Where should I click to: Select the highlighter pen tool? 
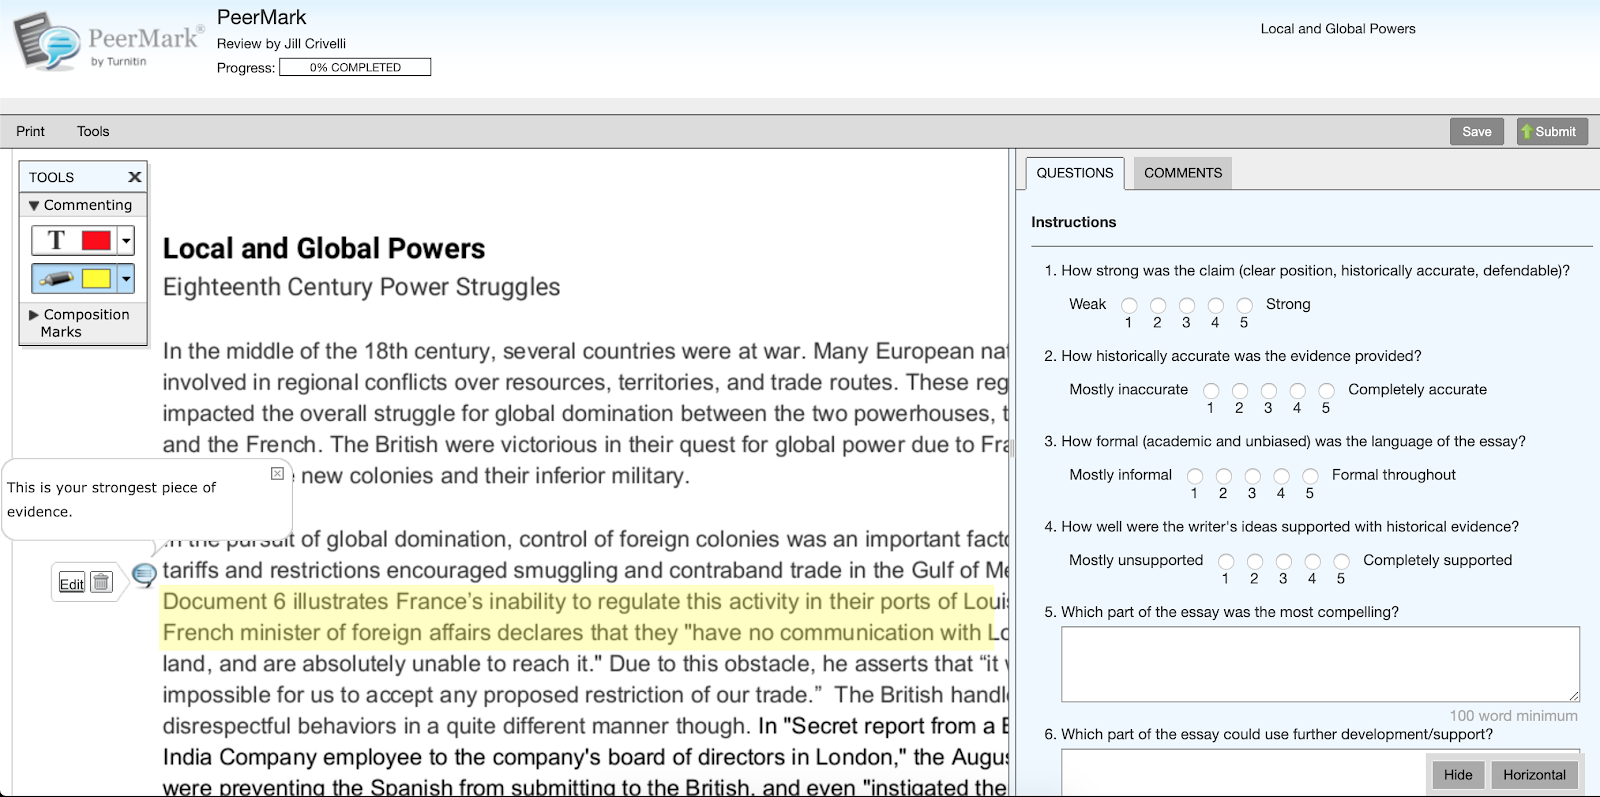click(x=56, y=278)
